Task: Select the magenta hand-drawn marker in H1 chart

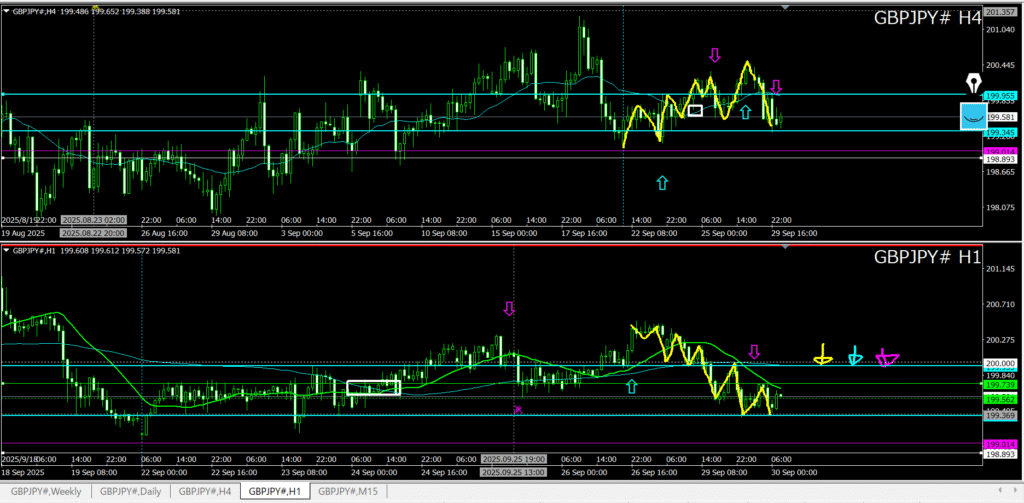Action: pyautogui.click(x=886, y=357)
